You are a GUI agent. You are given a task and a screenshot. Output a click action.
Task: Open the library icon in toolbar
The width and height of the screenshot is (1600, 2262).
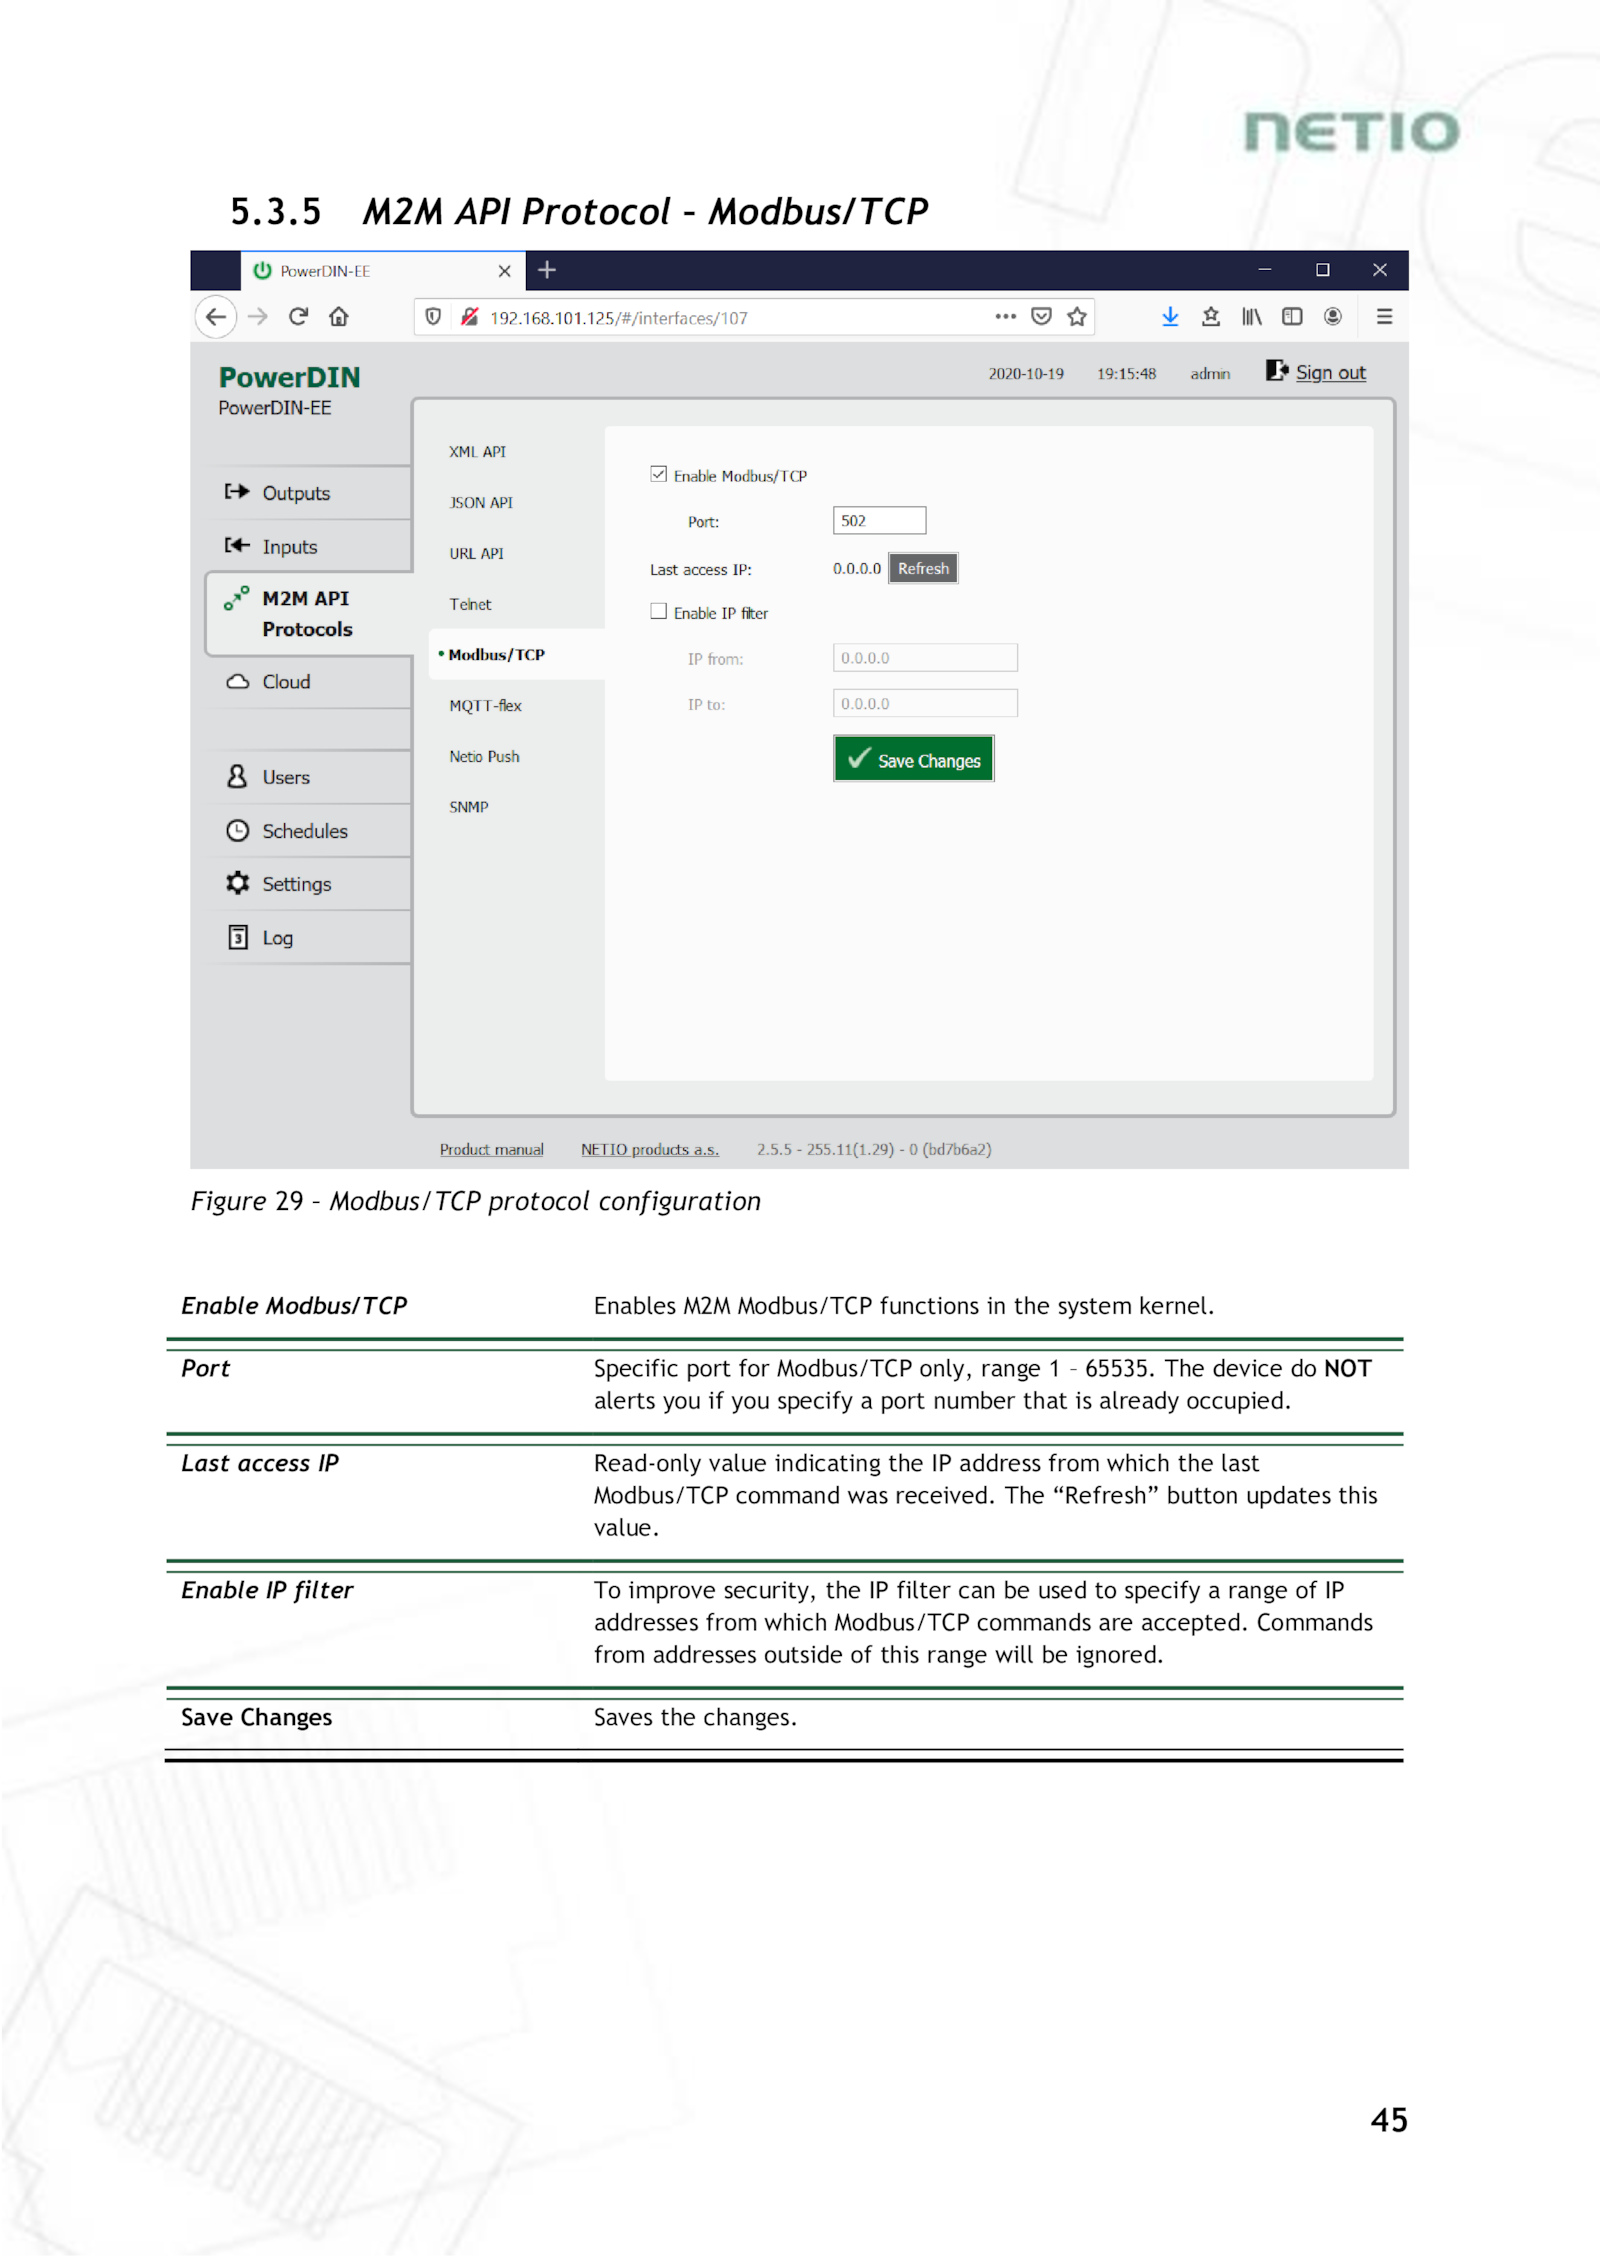coord(1251,317)
